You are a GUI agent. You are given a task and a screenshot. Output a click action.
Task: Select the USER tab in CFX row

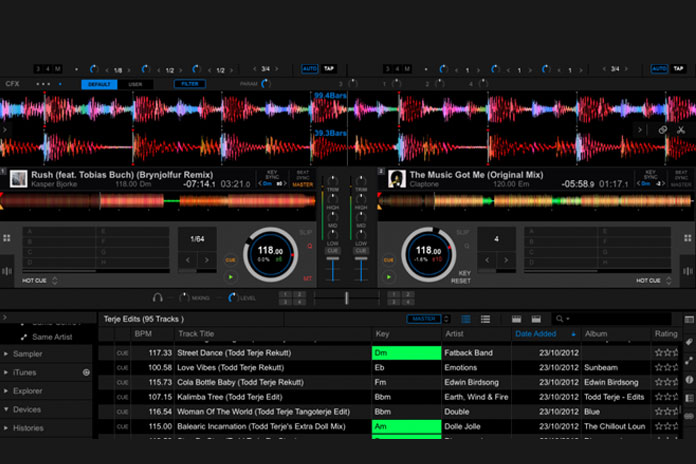coord(136,84)
